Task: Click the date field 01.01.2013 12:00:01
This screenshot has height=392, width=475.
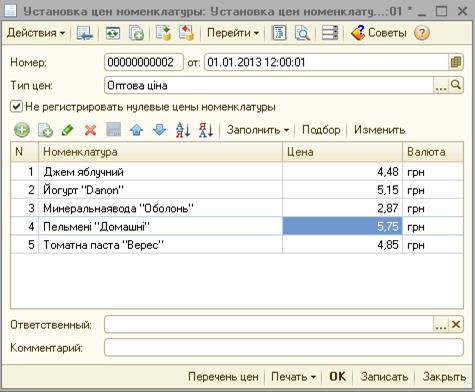Action: click(x=326, y=62)
